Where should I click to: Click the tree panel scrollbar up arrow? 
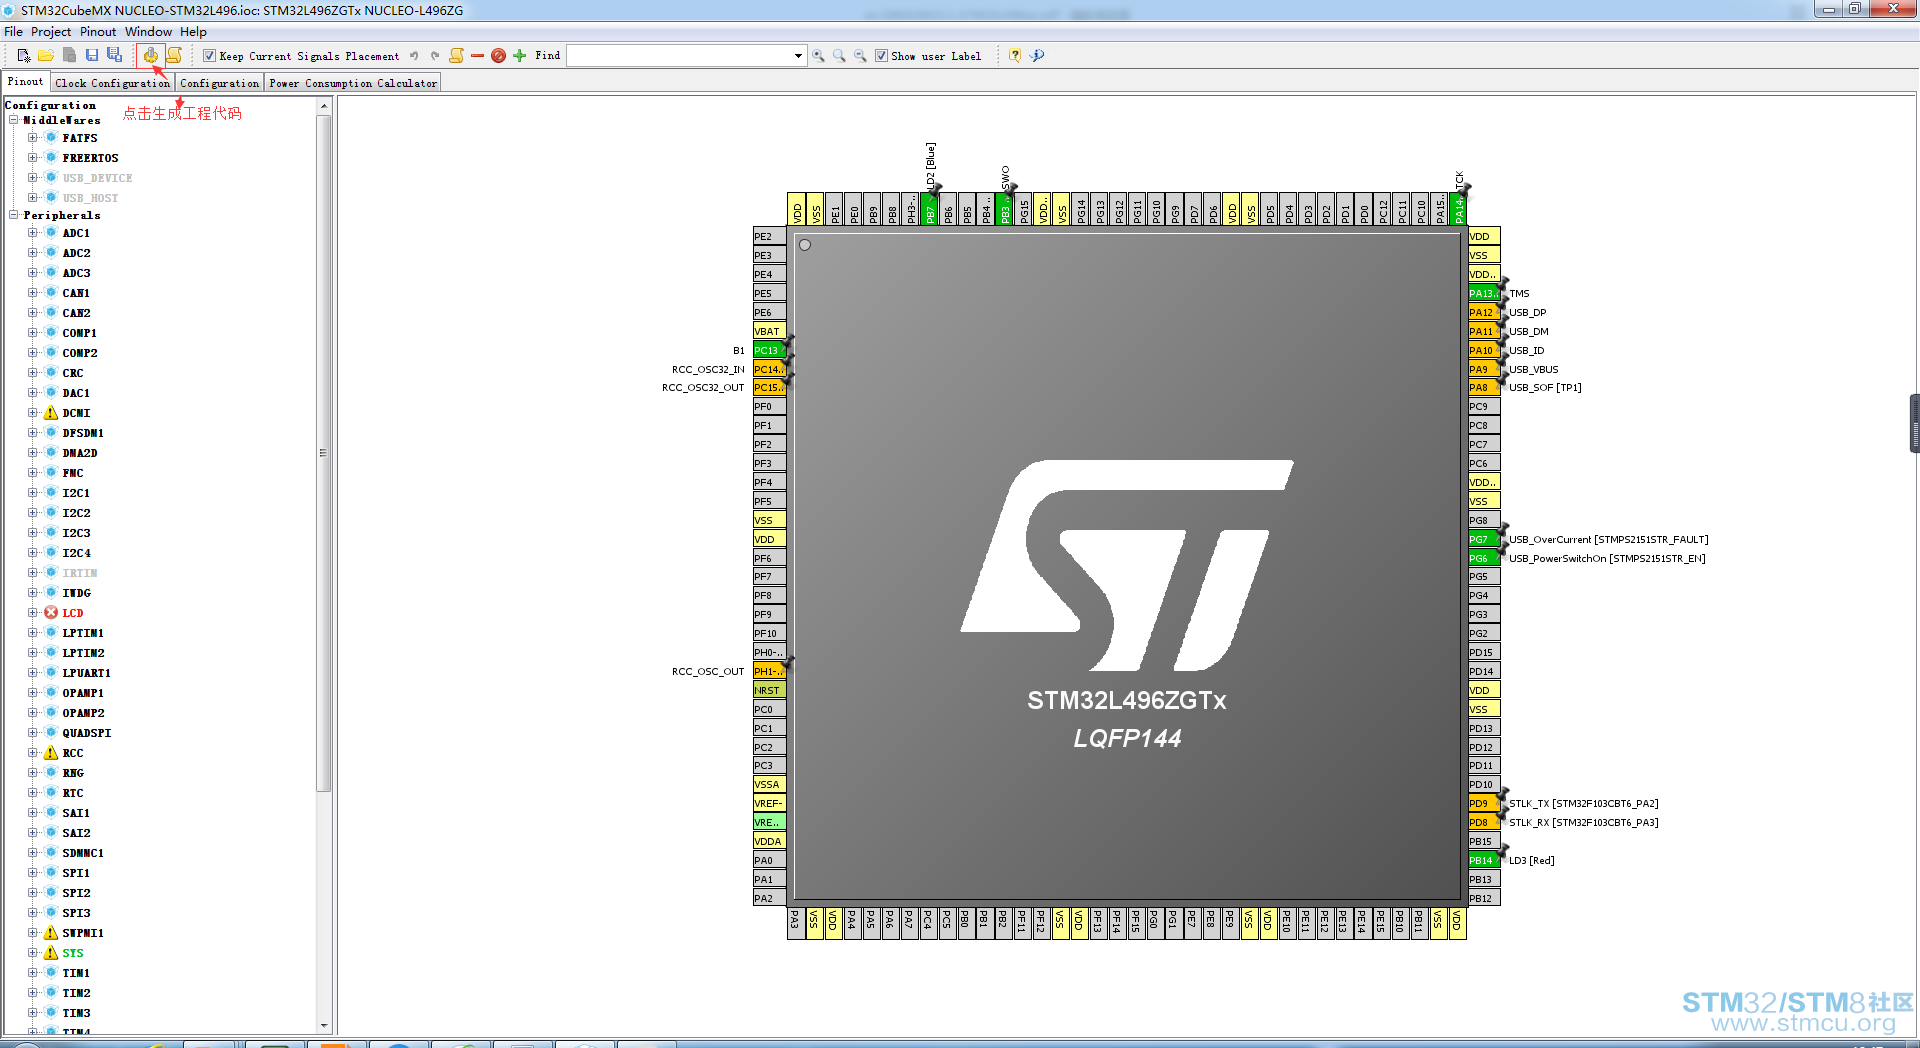pos(323,104)
